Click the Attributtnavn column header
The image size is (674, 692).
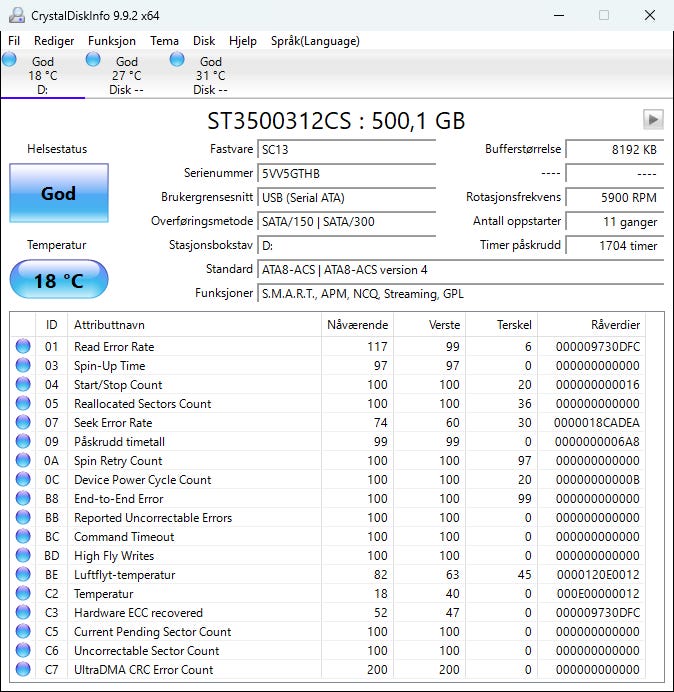coord(194,325)
